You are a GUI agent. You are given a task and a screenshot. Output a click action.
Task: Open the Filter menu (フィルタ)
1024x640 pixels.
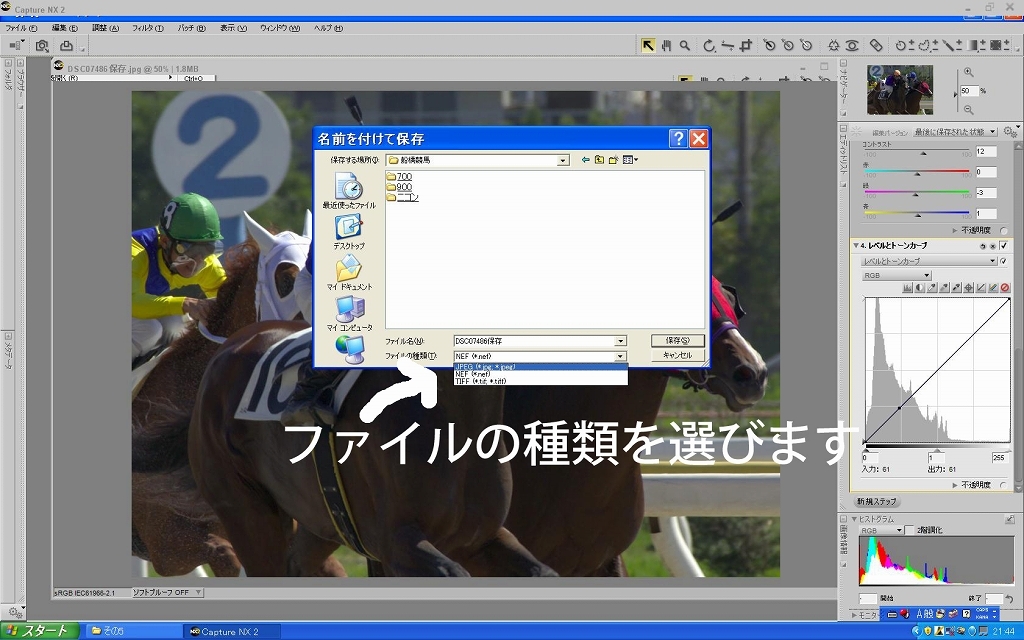[x=148, y=28]
